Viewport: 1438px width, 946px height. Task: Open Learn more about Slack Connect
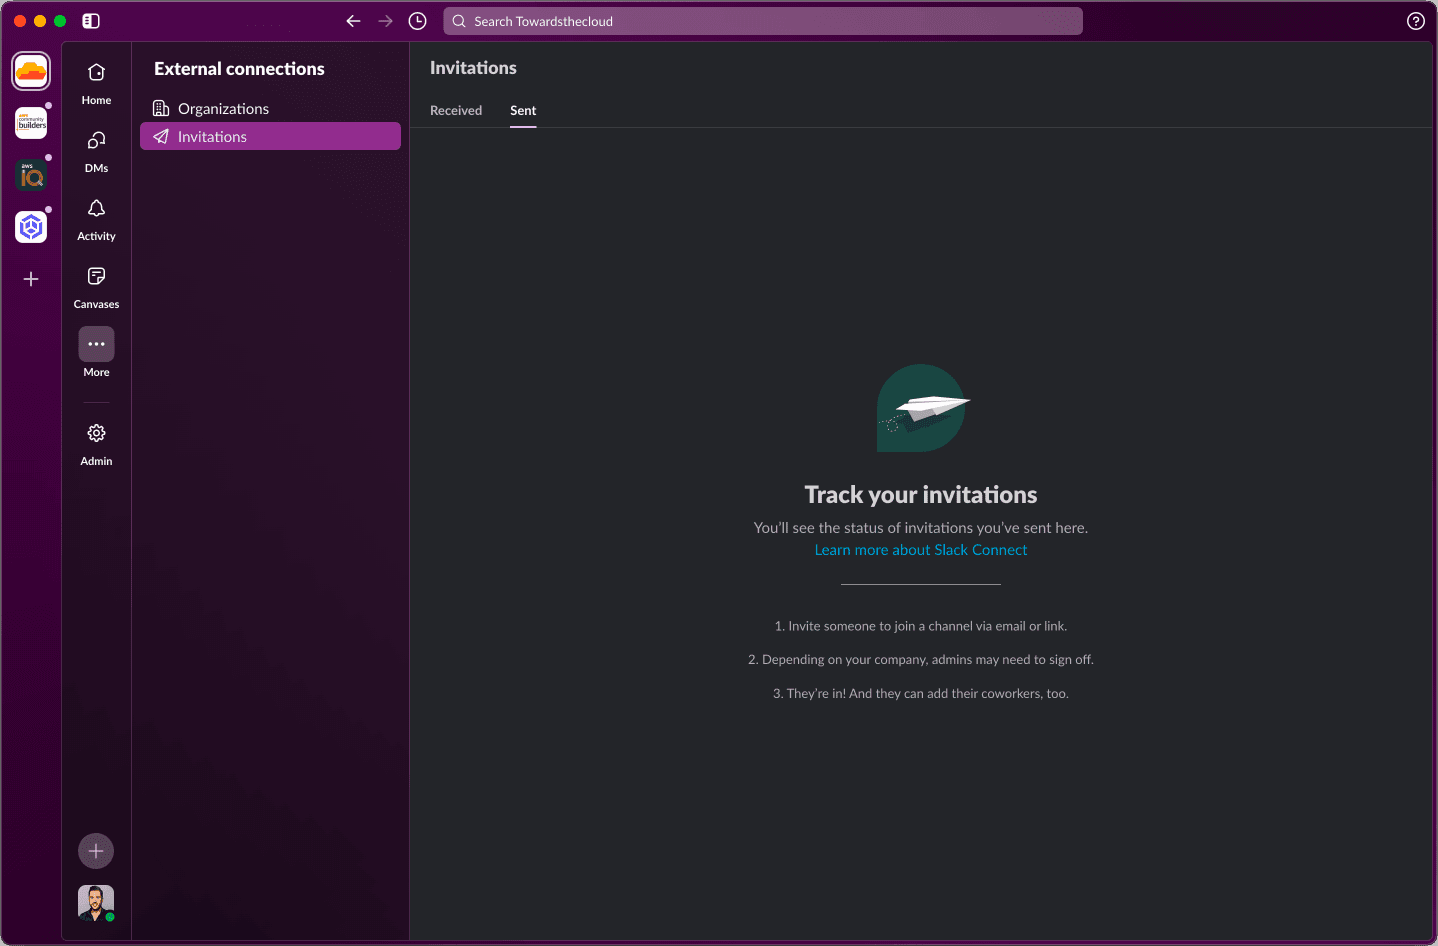920,549
